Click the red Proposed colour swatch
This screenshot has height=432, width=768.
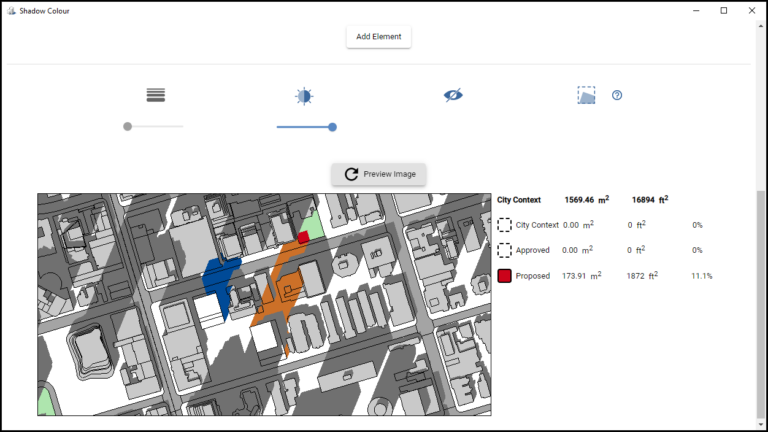[504, 276]
